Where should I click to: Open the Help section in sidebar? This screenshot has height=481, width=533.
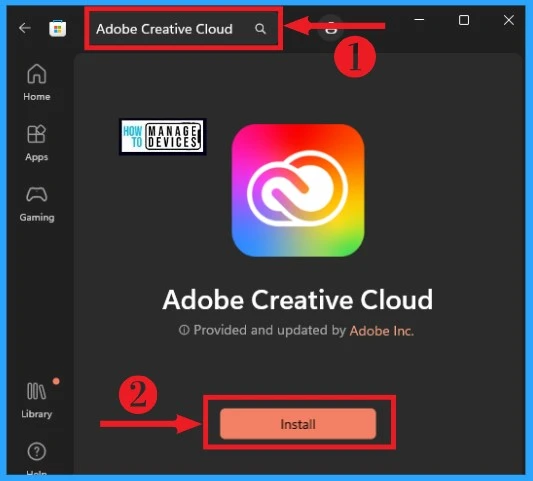pos(37,458)
